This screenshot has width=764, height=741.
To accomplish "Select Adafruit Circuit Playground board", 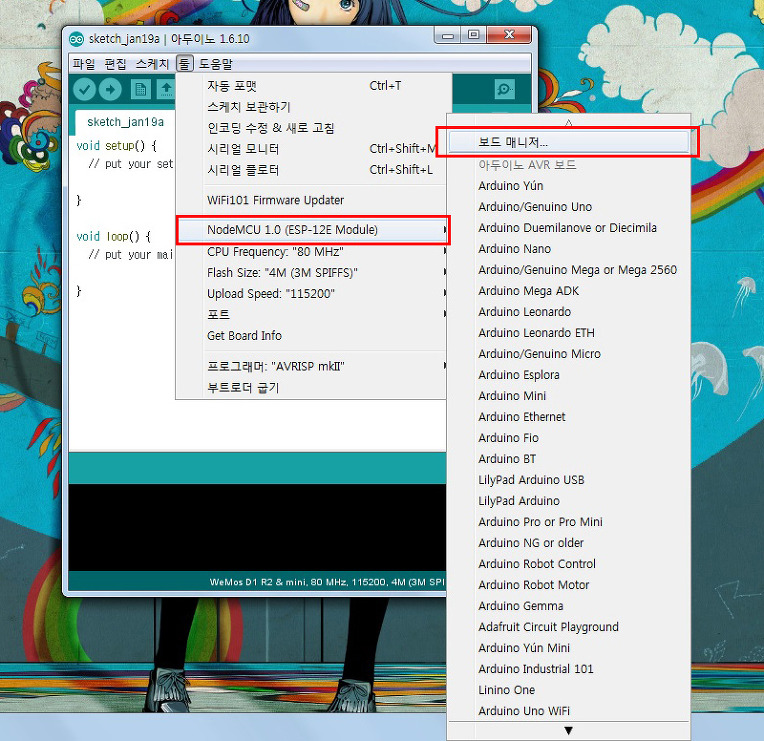I will tap(568, 627).
